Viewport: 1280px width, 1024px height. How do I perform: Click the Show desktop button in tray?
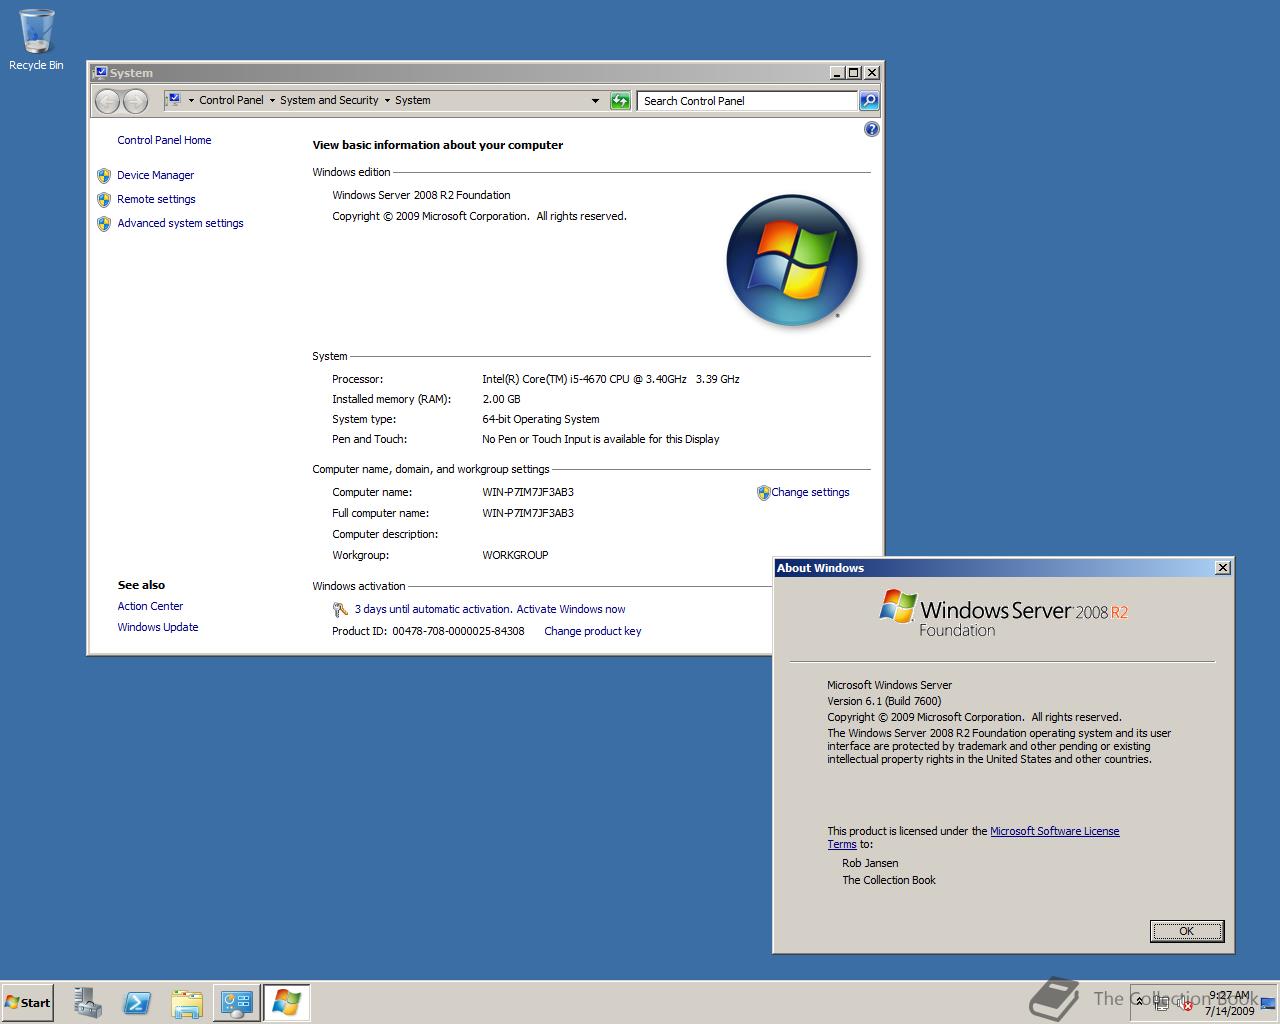click(1269, 1003)
